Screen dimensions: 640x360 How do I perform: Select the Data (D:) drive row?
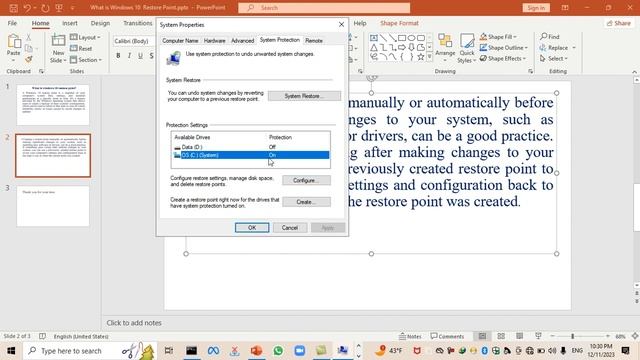click(x=251, y=147)
